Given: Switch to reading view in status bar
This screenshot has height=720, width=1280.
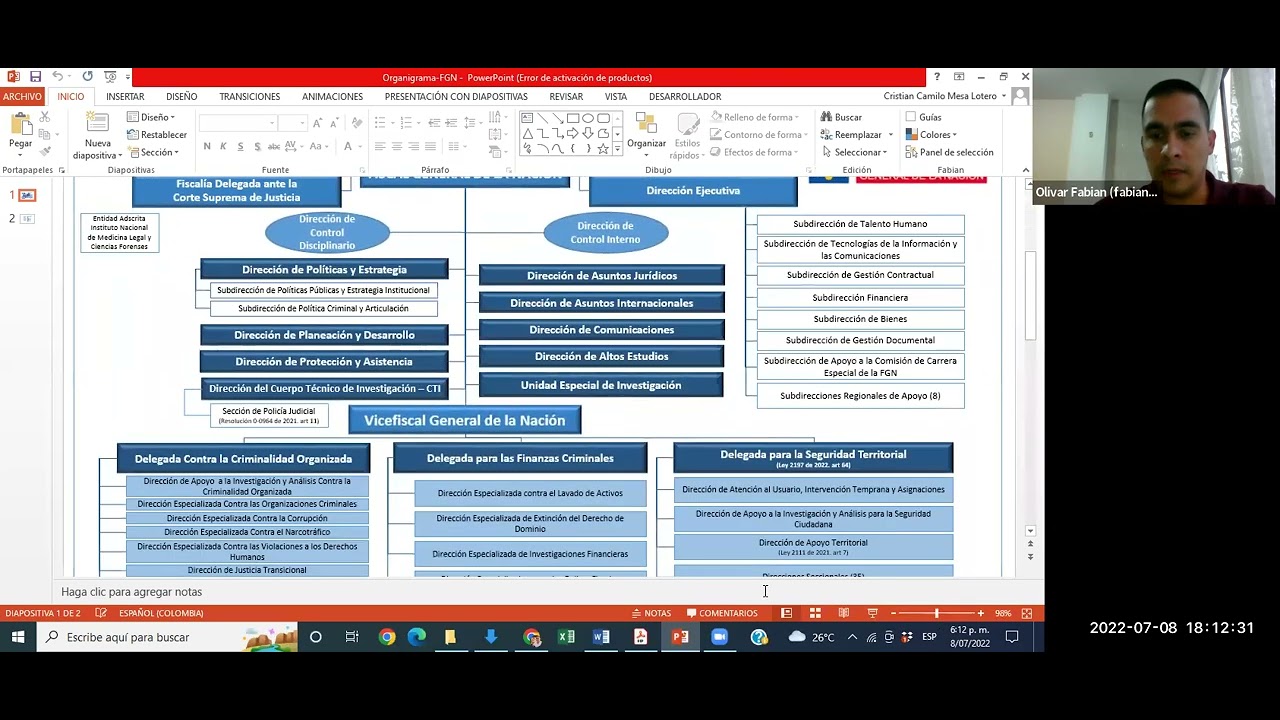Looking at the screenshot, I should point(843,613).
